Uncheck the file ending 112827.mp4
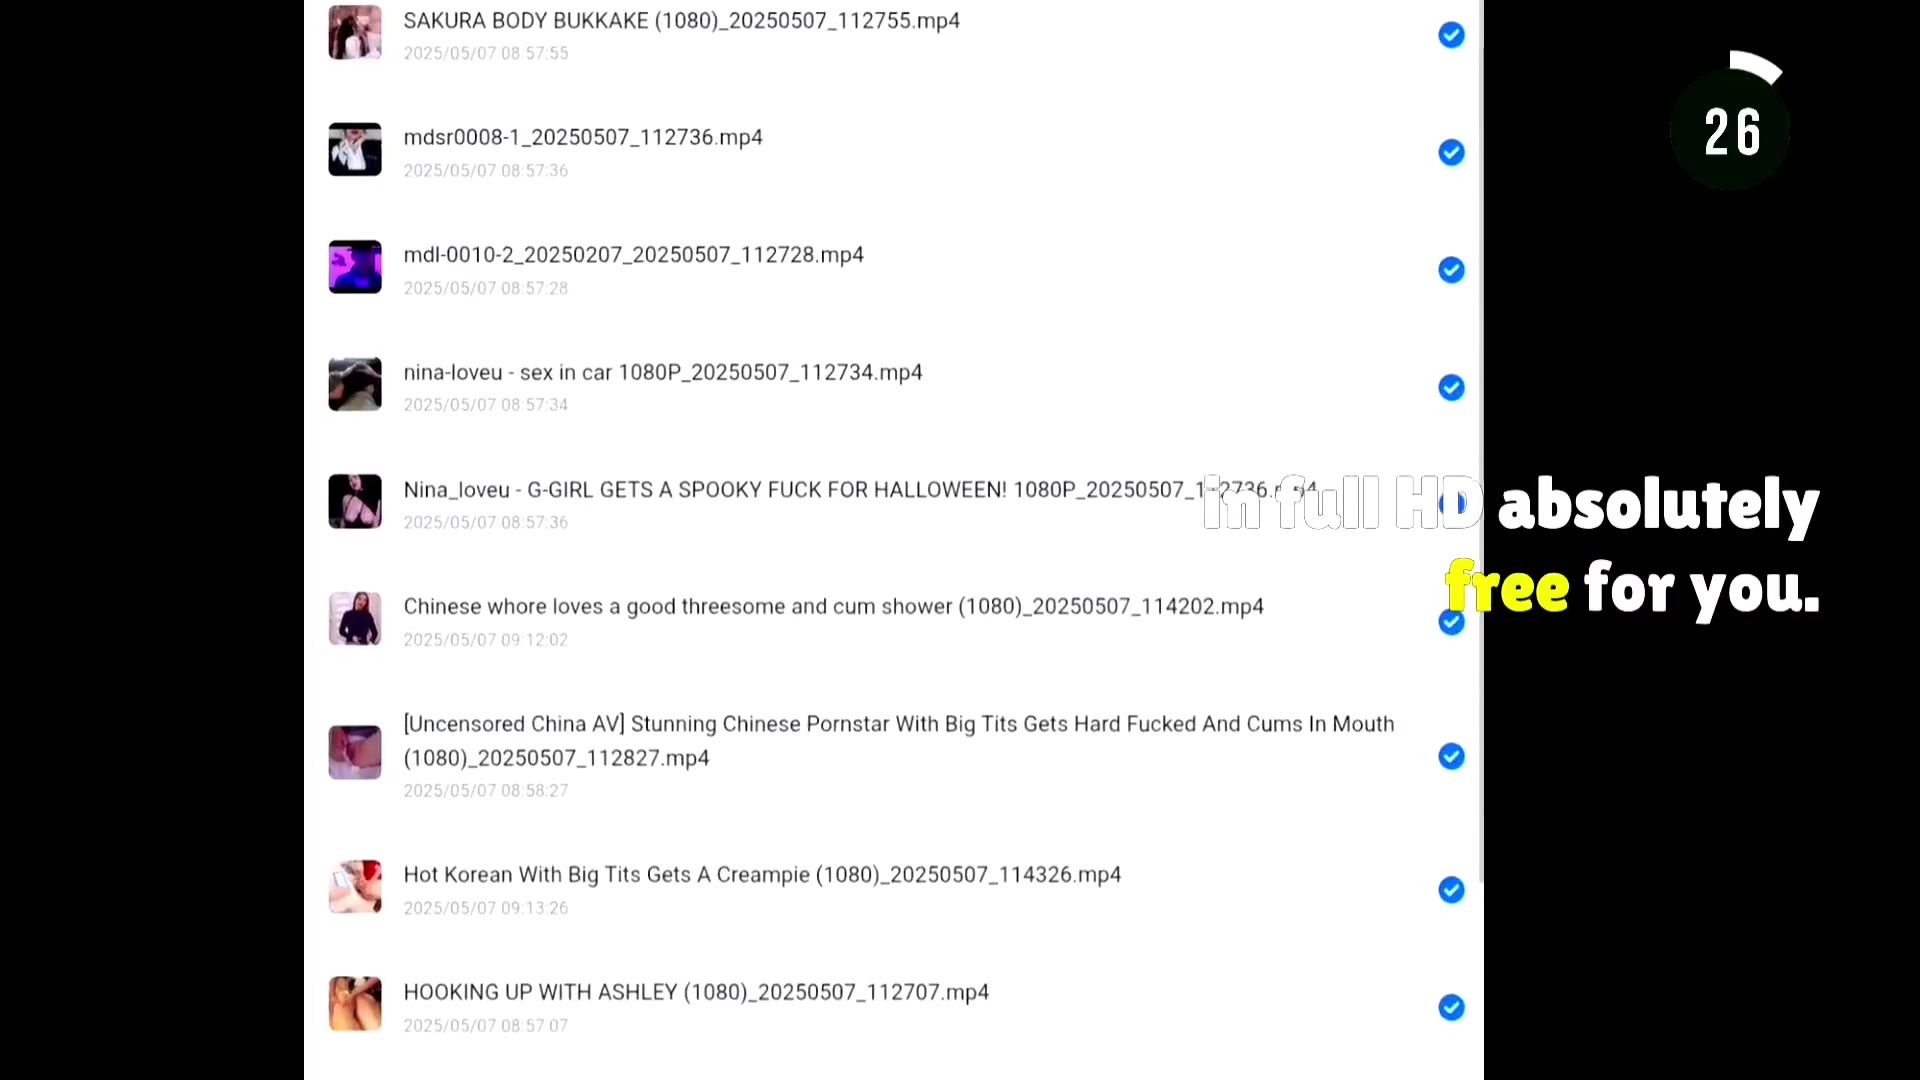1920x1080 pixels. coord(1451,756)
